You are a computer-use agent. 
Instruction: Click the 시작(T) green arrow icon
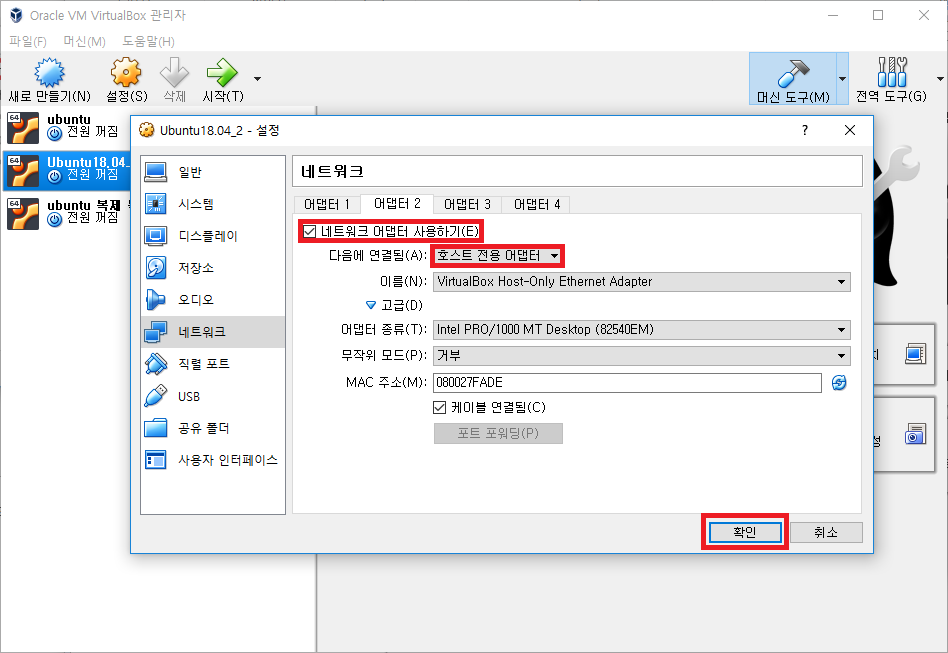tap(222, 73)
